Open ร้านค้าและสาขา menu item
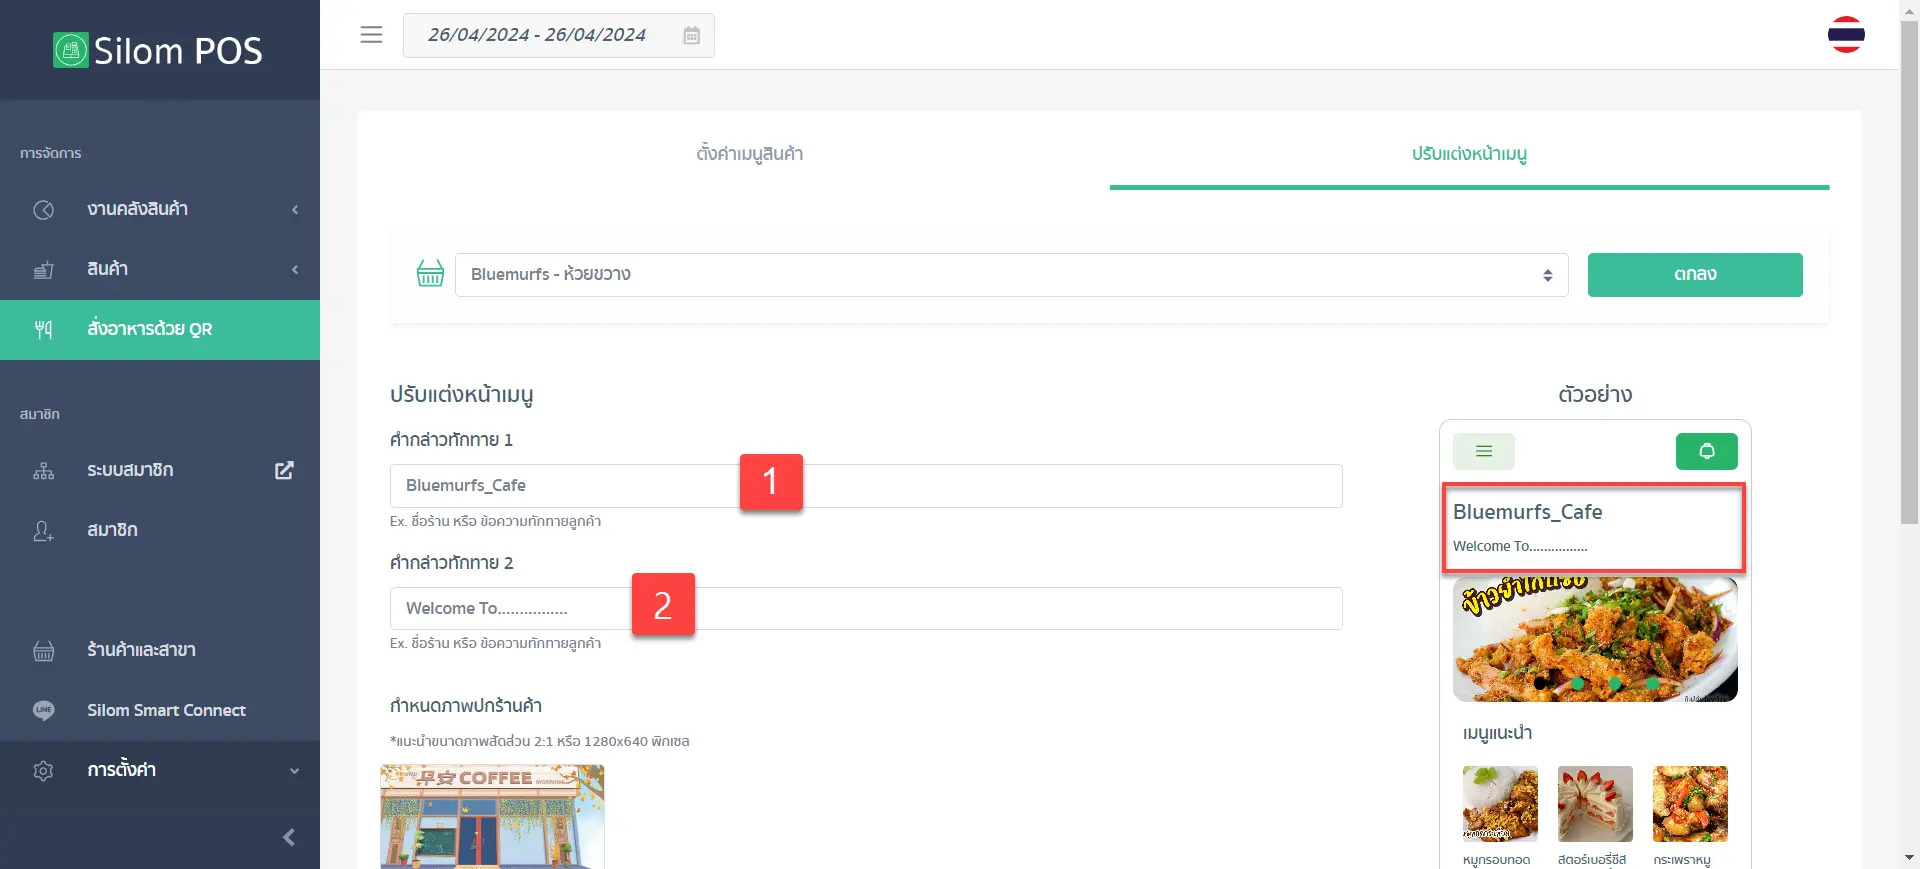1920x869 pixels. pos(160,650)
